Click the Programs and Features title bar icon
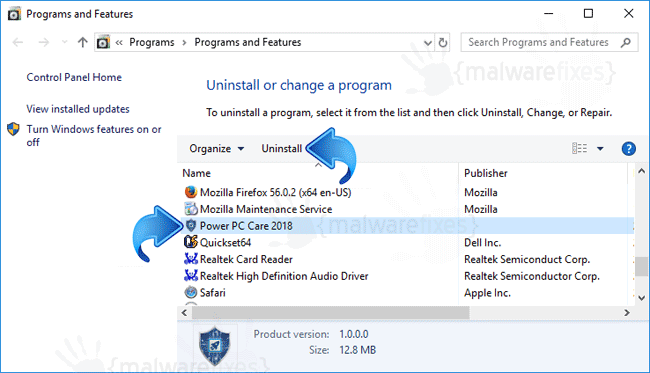 pyautogui.click(x=14, y=14)
